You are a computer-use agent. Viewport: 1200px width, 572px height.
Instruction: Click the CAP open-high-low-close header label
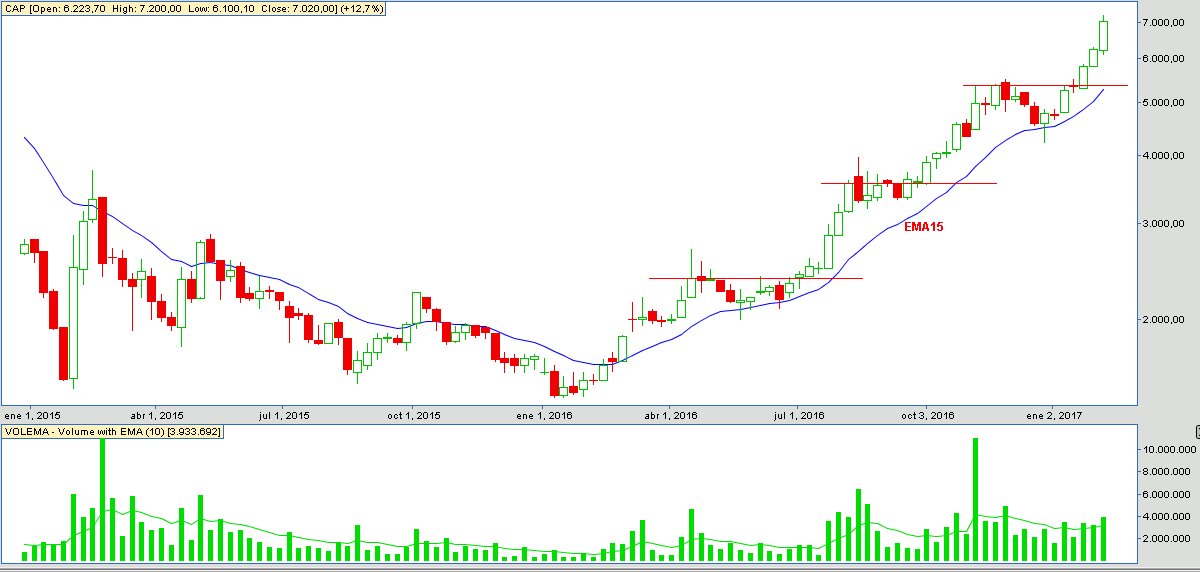[x=195, y=9]
